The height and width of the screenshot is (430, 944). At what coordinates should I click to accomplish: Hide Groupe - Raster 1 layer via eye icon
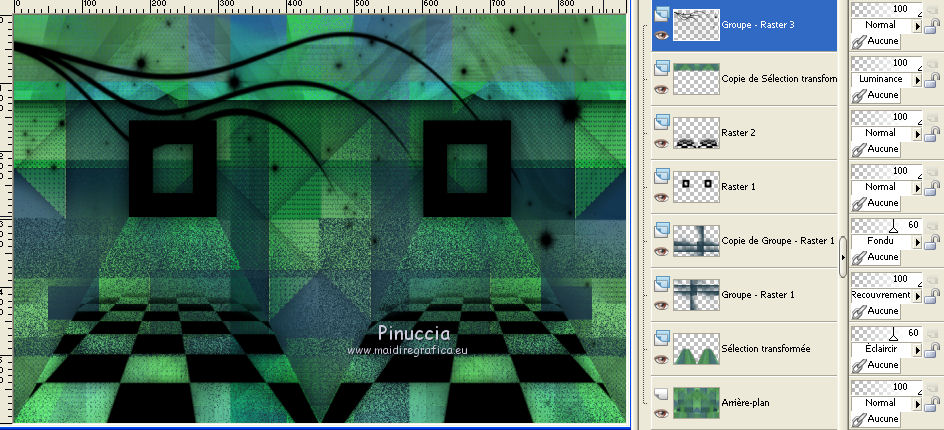[662, 305]
